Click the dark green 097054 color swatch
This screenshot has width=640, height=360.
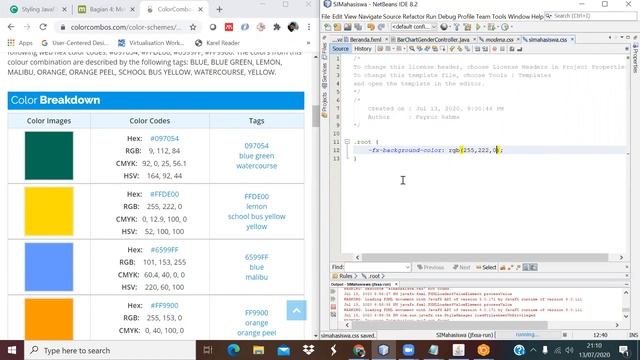click(x=49, y=156)
